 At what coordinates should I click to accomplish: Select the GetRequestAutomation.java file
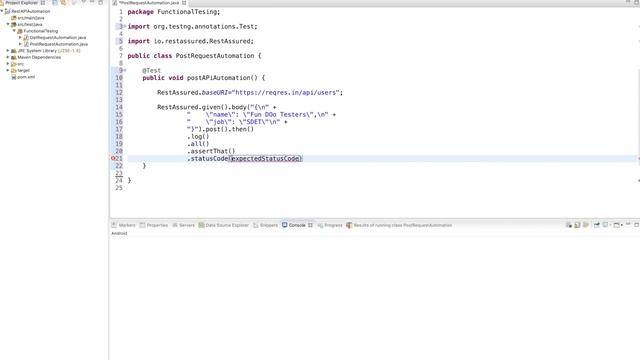[x=58, y=38]
